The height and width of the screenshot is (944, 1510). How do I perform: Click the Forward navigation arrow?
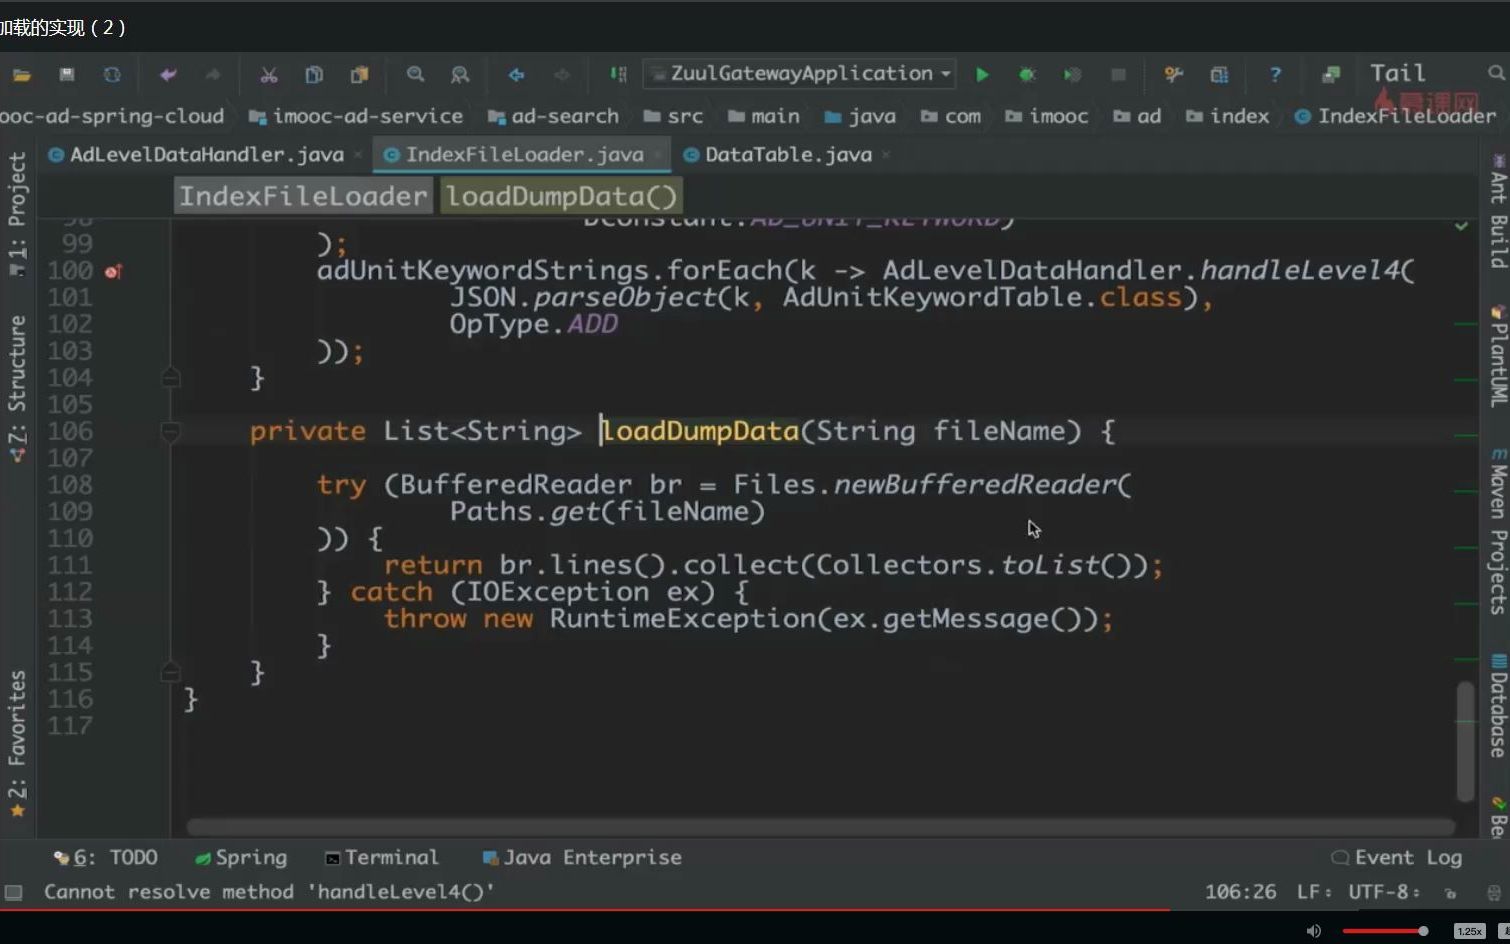562,75
